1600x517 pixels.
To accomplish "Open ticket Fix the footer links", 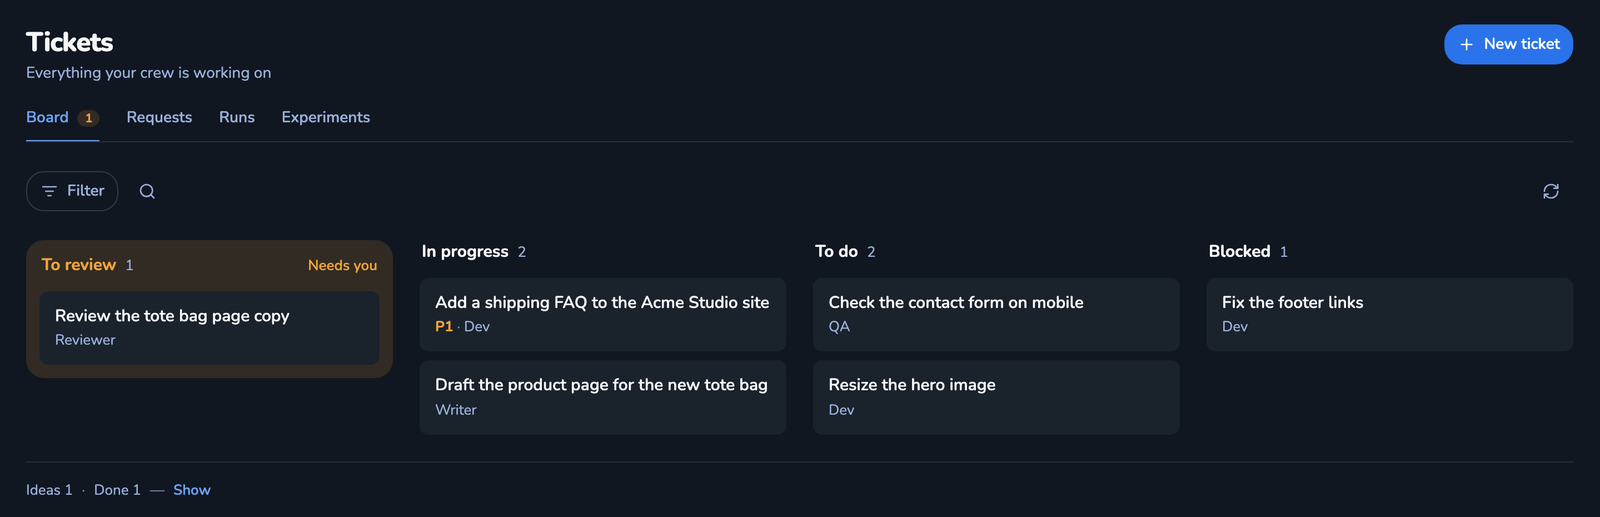I will pos(1389,314).
